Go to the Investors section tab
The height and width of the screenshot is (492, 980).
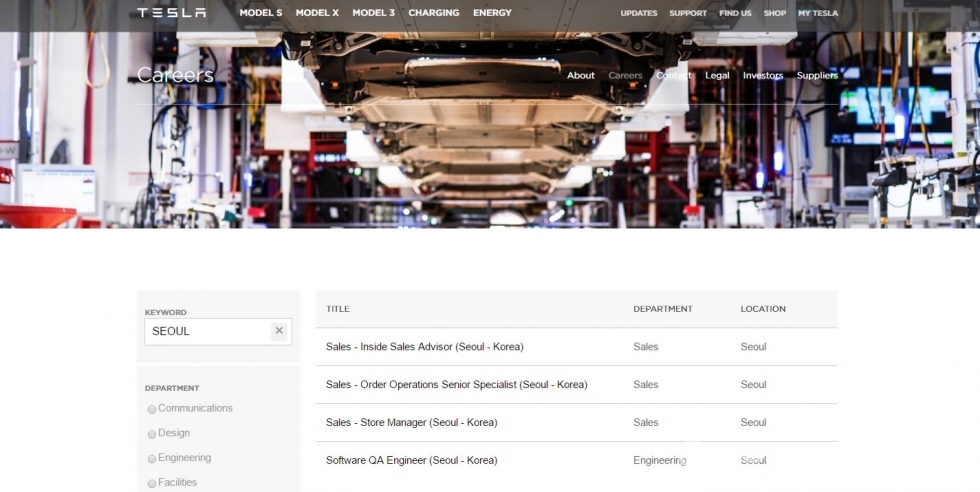[x=763, y=76]
